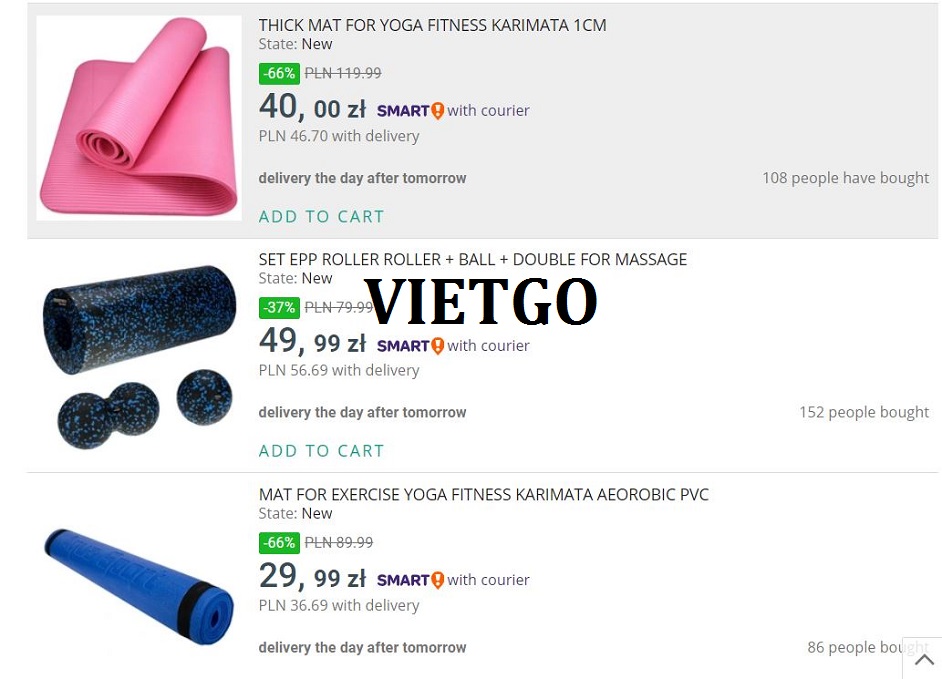Click the Smart badge on EPP roller listing
This screenshot has height=679, width=942.
click(x=410, y=346)
